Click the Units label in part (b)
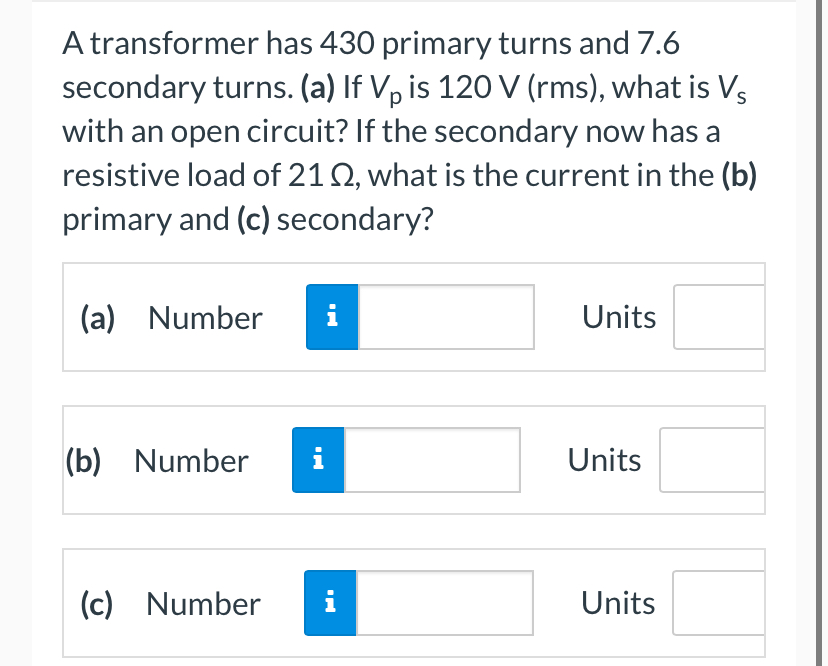 tap(604, 460)
